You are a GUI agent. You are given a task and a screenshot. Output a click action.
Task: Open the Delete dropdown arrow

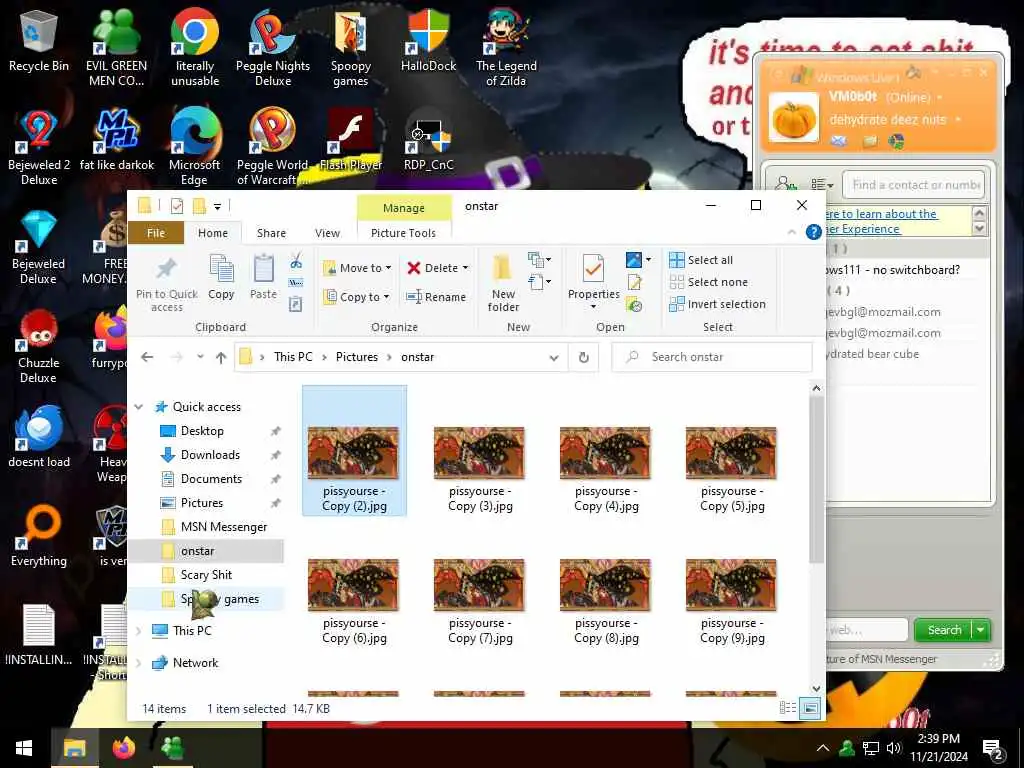pos(466,268)
